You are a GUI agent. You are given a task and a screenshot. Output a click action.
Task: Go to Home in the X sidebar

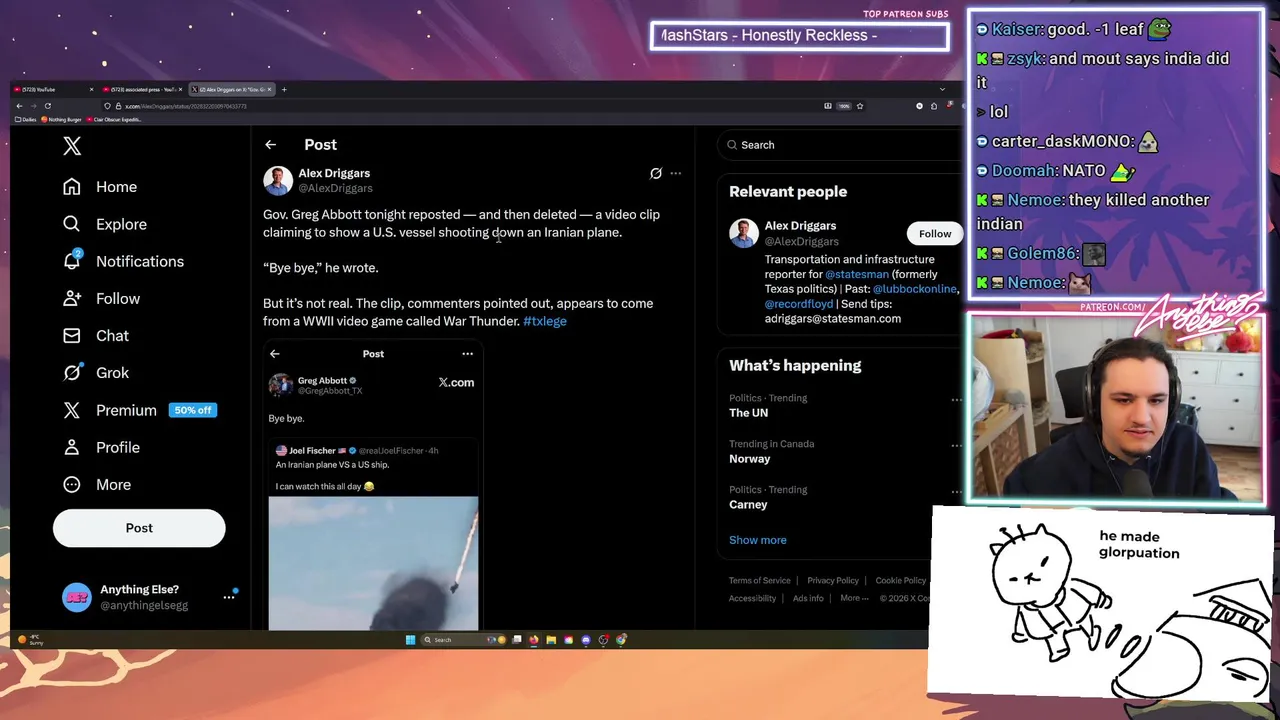[x=100, y=187]
